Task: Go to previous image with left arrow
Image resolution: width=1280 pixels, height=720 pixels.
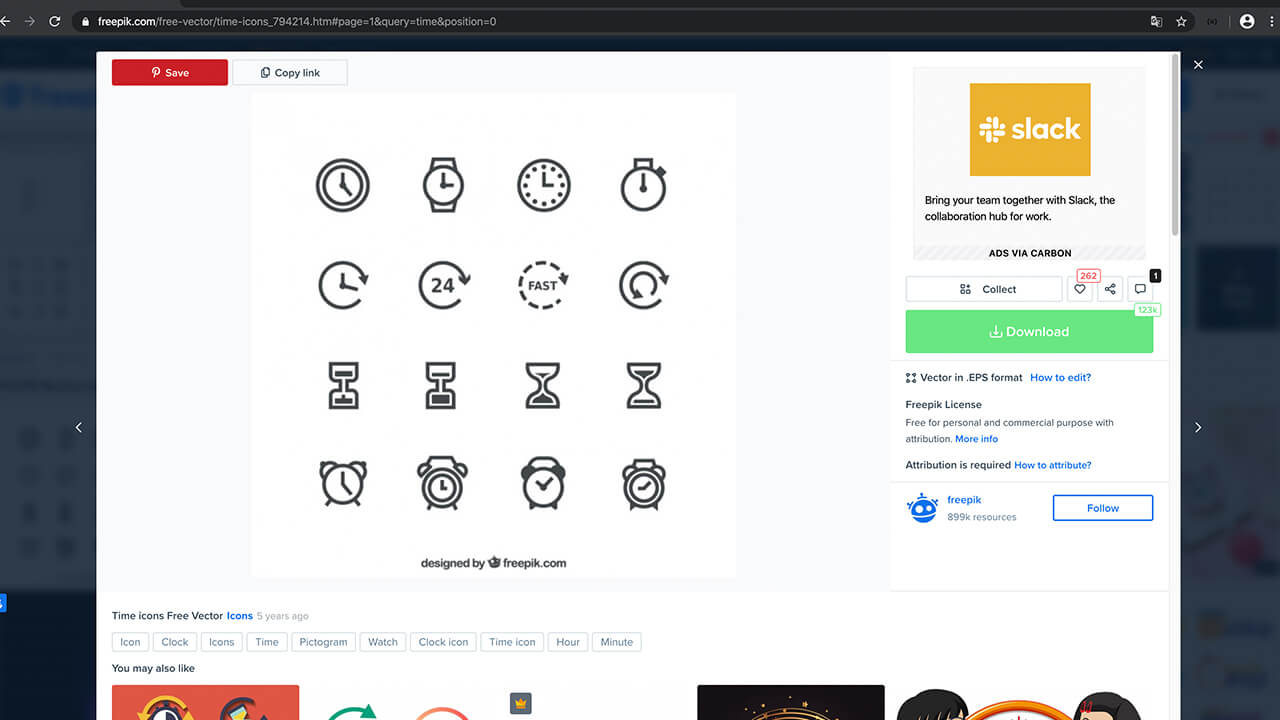Action: click(79, 427)
